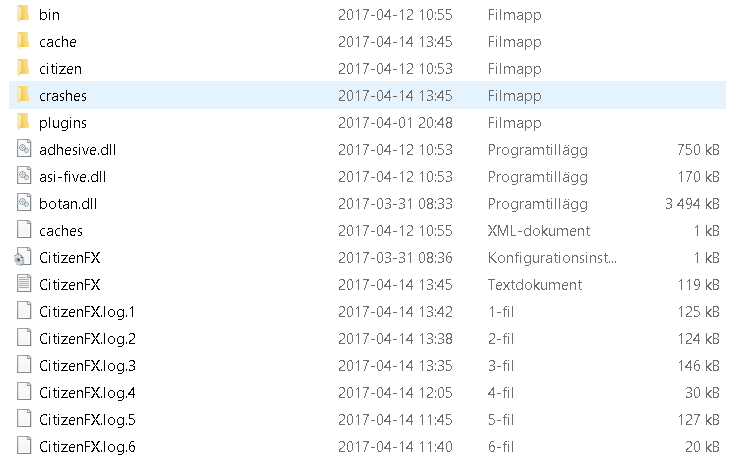Image resolution: width=739 pixels, height=463 pixels.
Task: Select the CitizenFX configuration settings file icon
Action: point(23,257)
